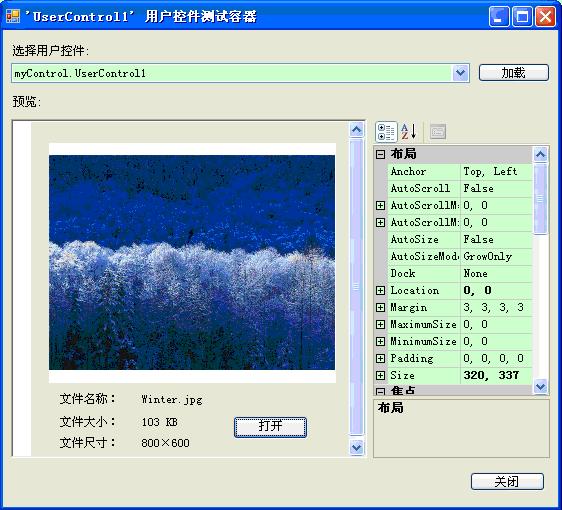Viewport: 562px width, 510px height.
Task: Click the preview panel scroll up arrow
Action: click(356, 129)
